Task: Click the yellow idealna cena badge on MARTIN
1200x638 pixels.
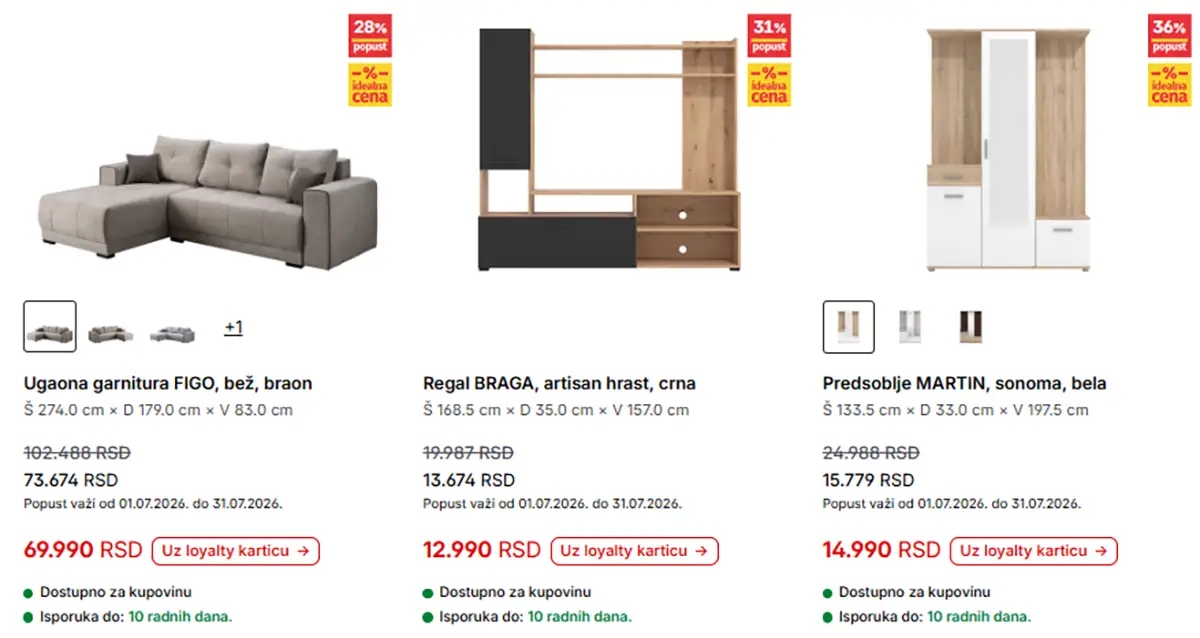Action: [x=1169, y=85]
